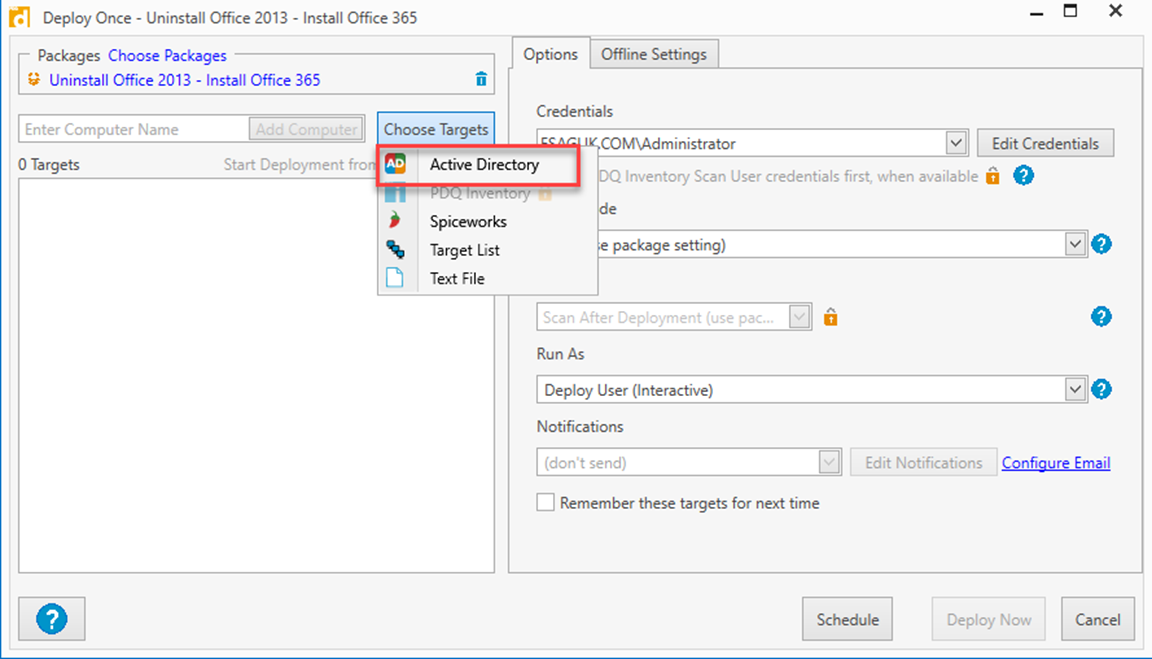This screenshot has height=659, width=1152.
Task: Expand the package setting dropdown arrow
Action: 1075,244
